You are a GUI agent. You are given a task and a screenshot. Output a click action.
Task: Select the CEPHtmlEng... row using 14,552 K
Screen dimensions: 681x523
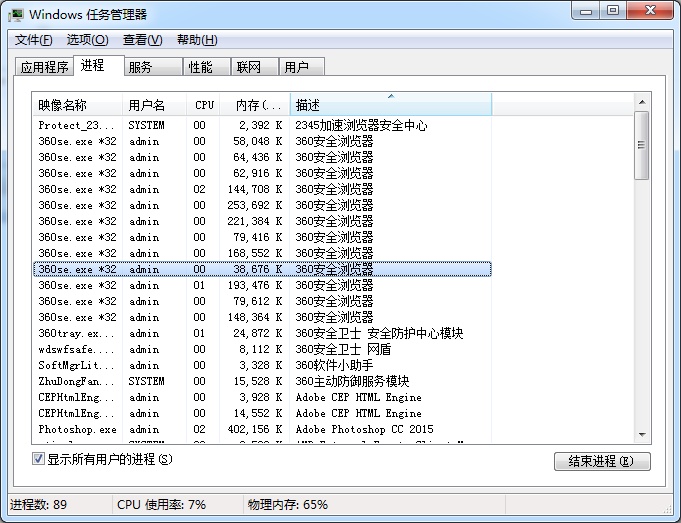[262, 413]
